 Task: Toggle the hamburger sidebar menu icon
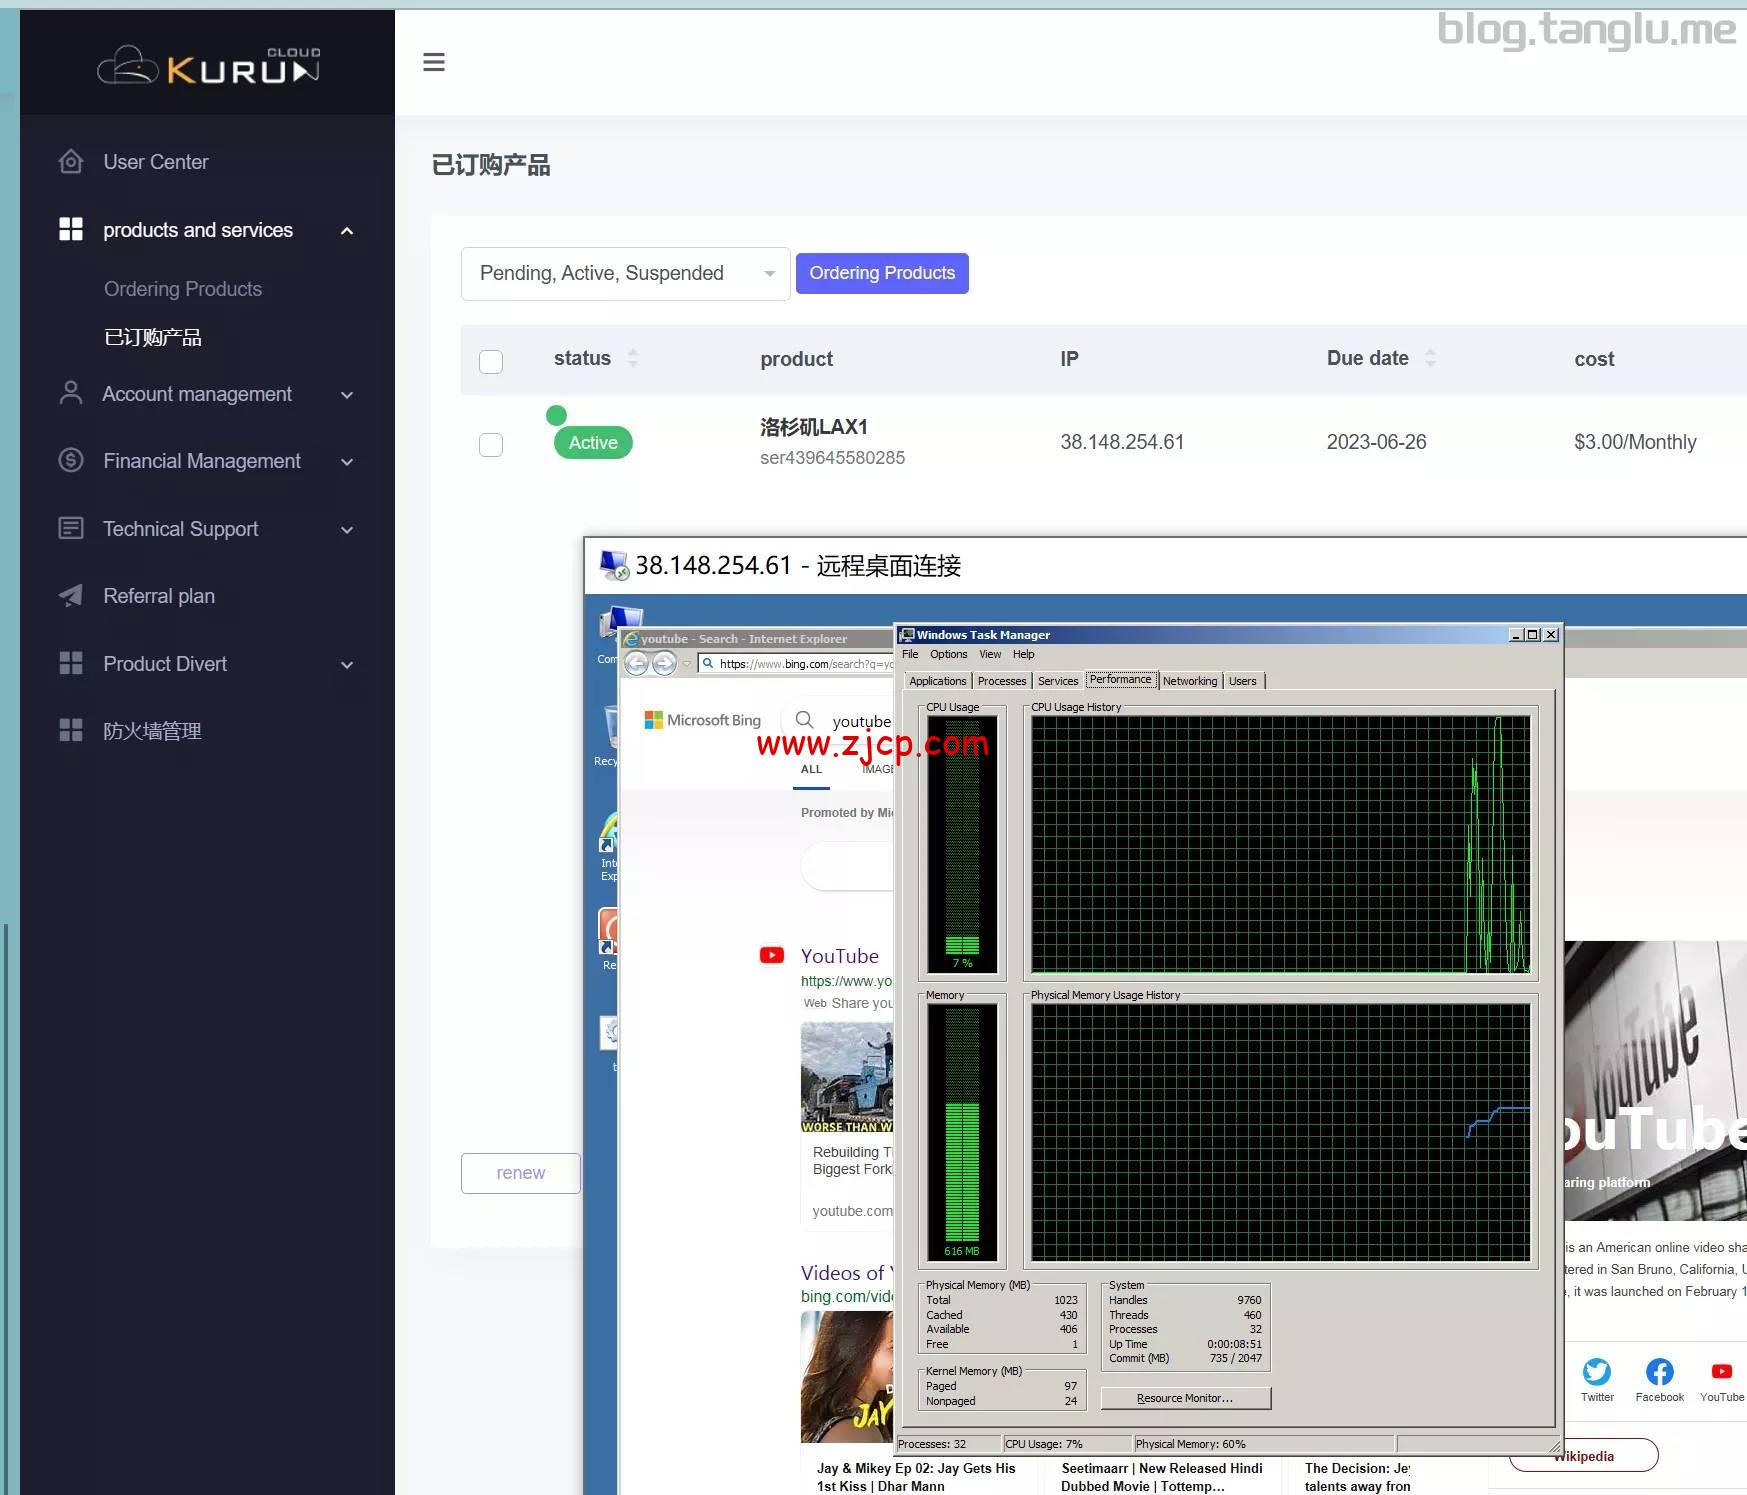(x=434, y=62)
